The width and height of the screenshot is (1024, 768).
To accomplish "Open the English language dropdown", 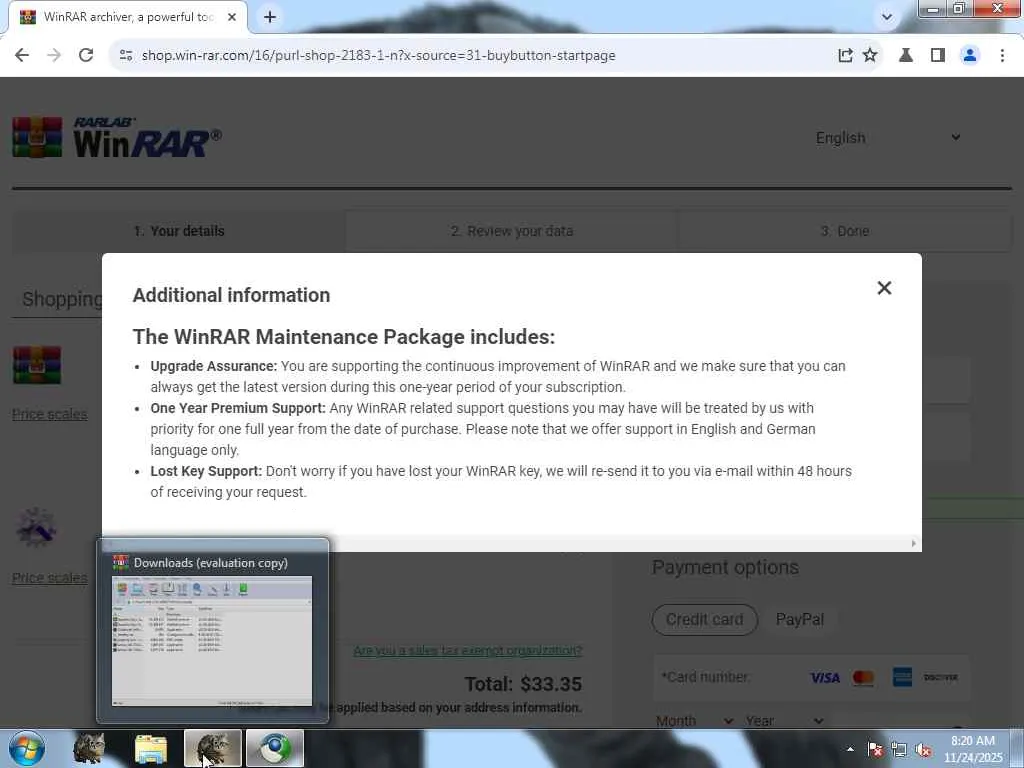I will [888, 138].
